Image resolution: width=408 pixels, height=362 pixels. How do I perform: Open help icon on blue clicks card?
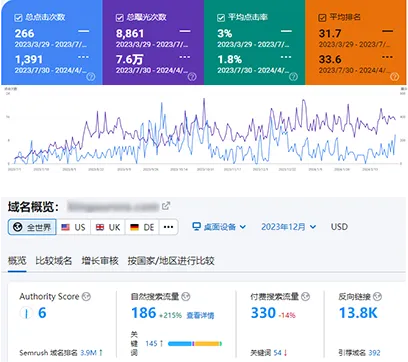(91, 77)
